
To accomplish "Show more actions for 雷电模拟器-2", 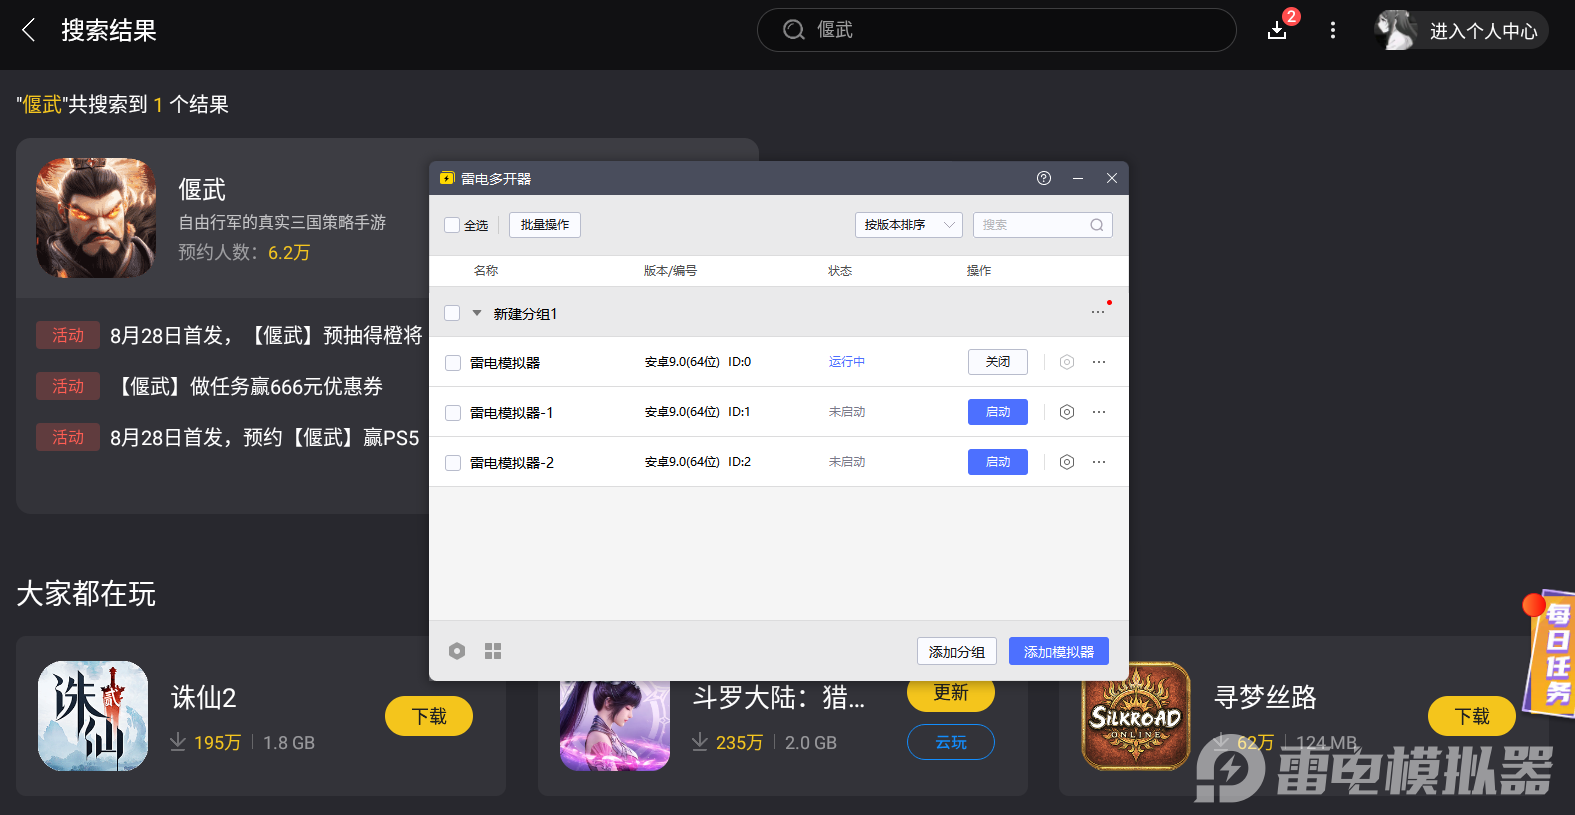I will coord(1099,462).
